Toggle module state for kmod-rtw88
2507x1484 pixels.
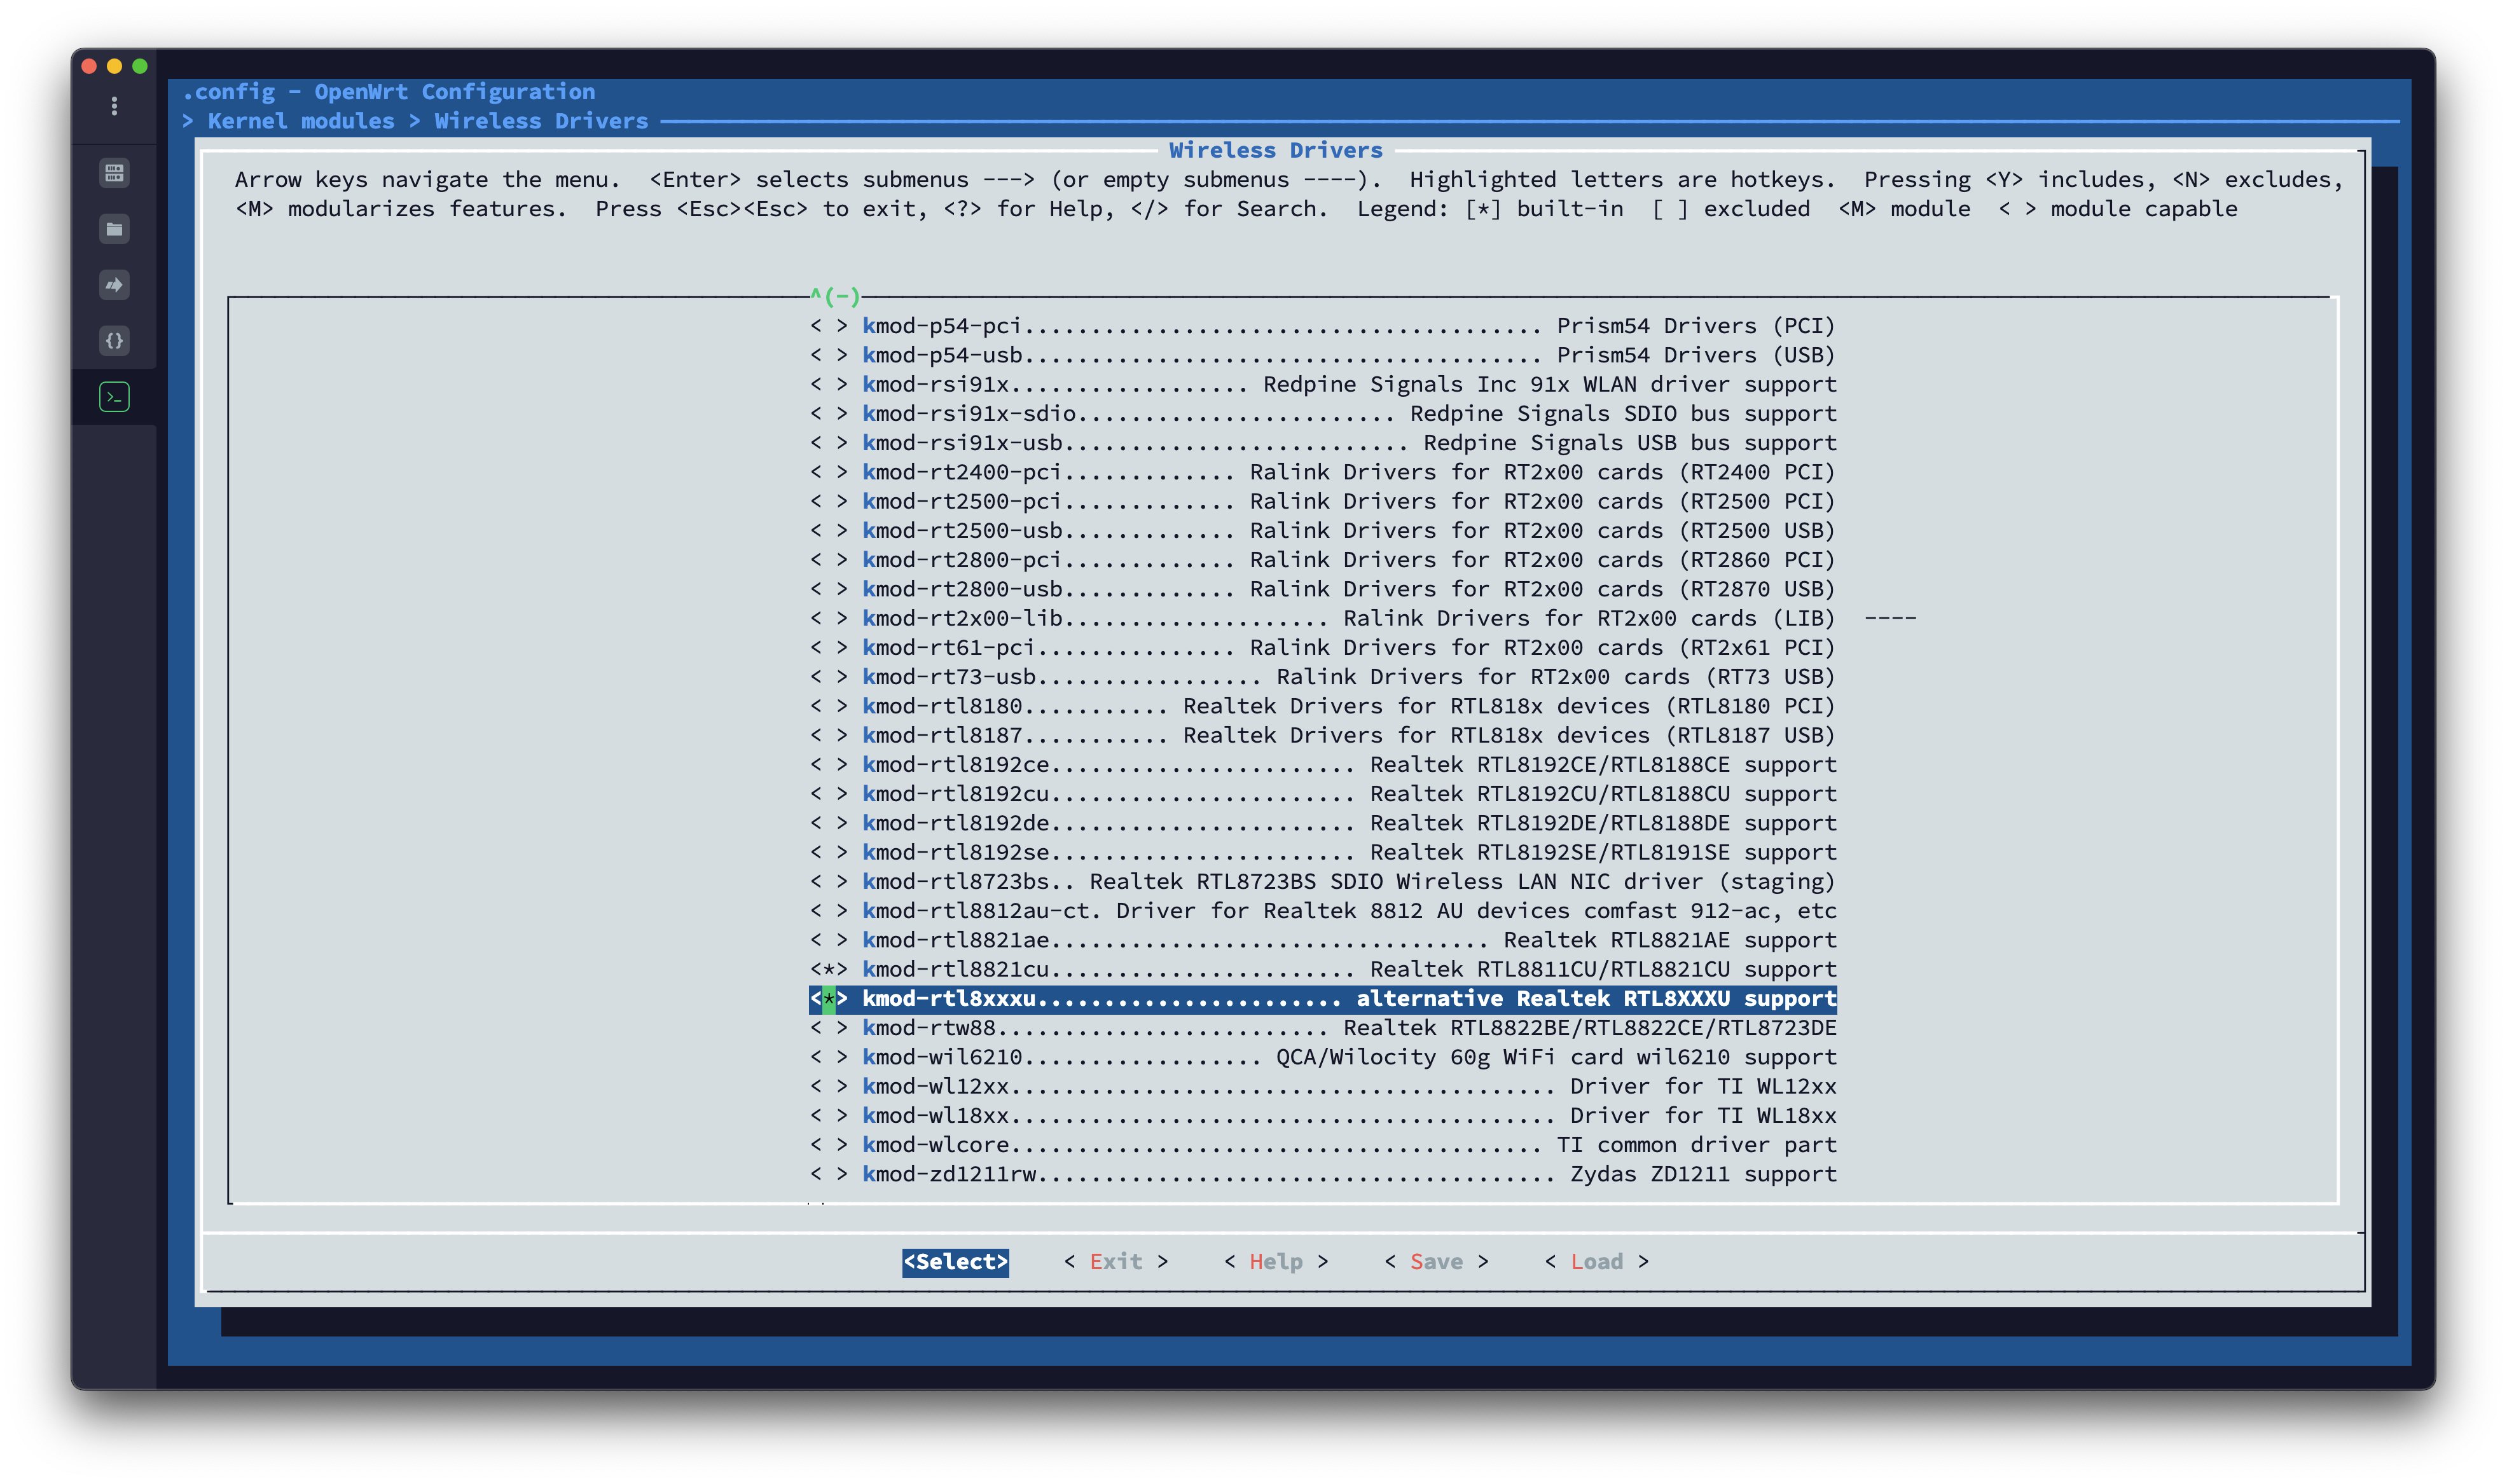[828, 1028]
